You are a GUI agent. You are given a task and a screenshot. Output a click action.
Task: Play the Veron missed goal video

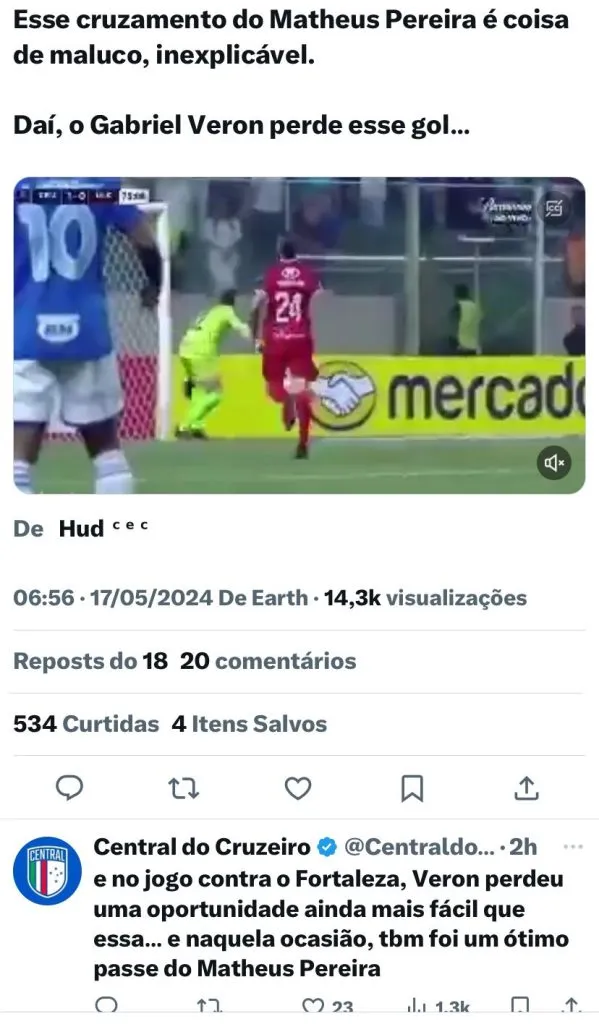click(x=299, y=335)
